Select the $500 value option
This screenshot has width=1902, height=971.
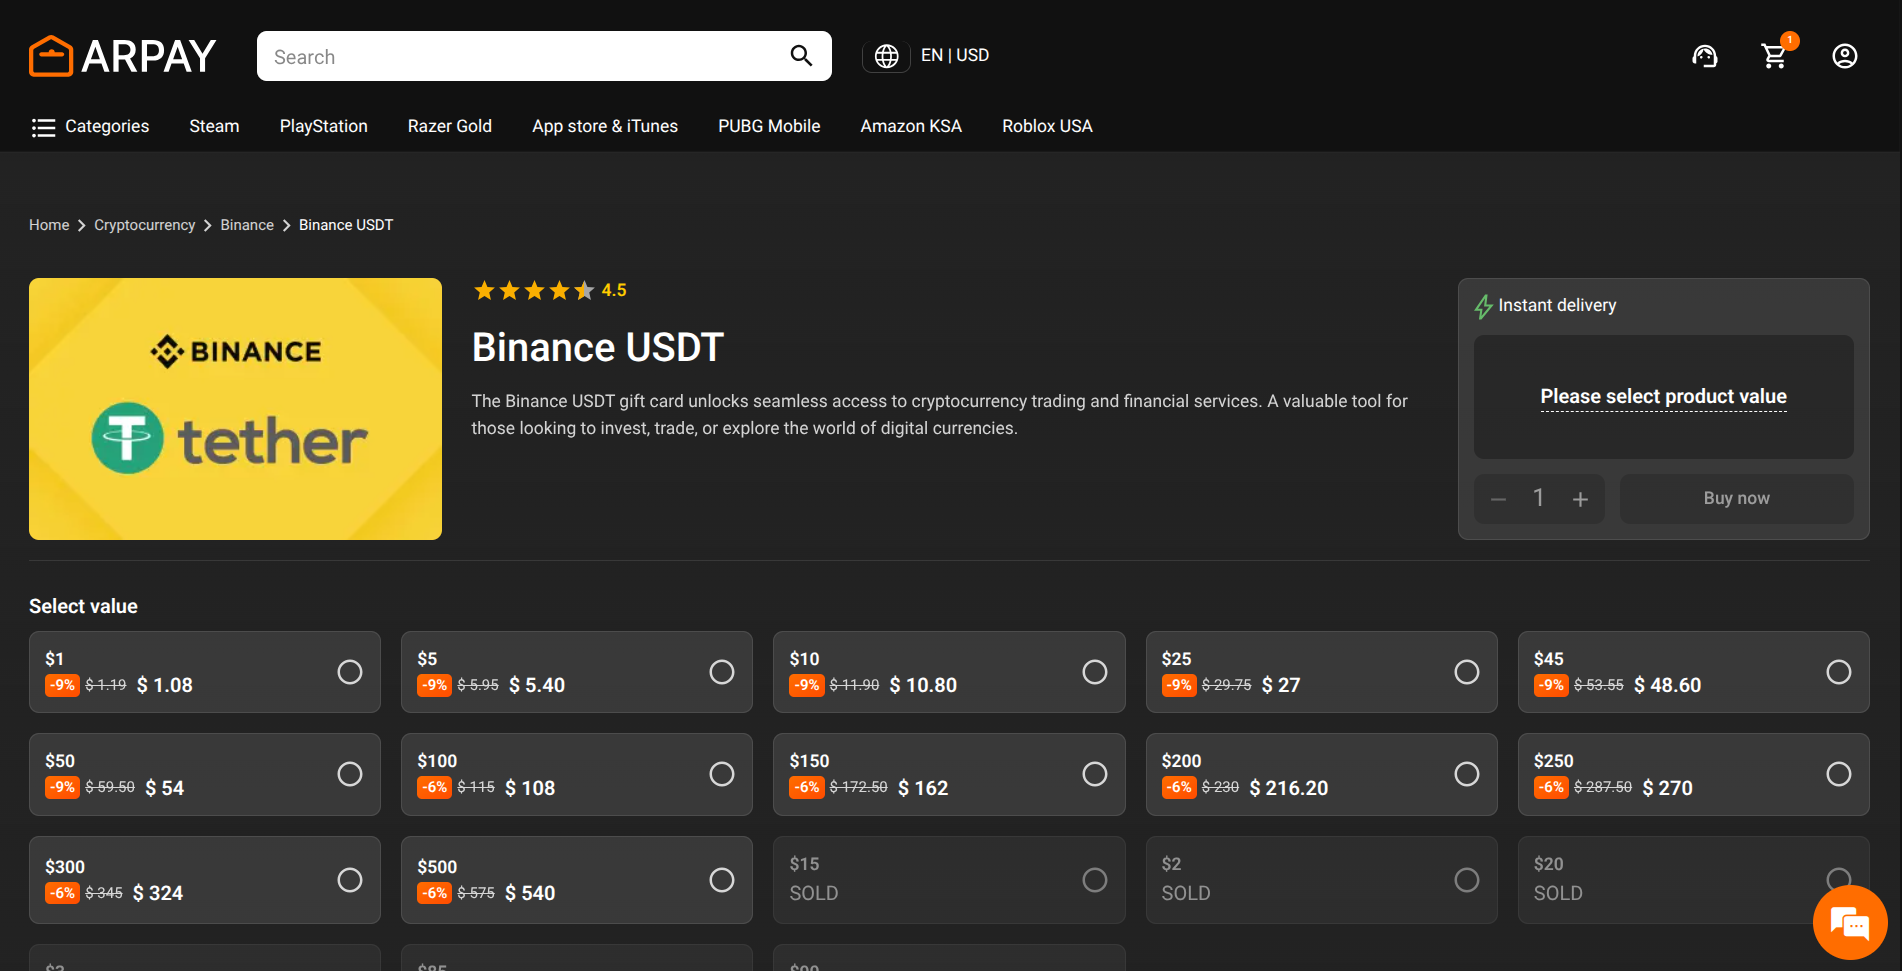[x=577, y=880]
